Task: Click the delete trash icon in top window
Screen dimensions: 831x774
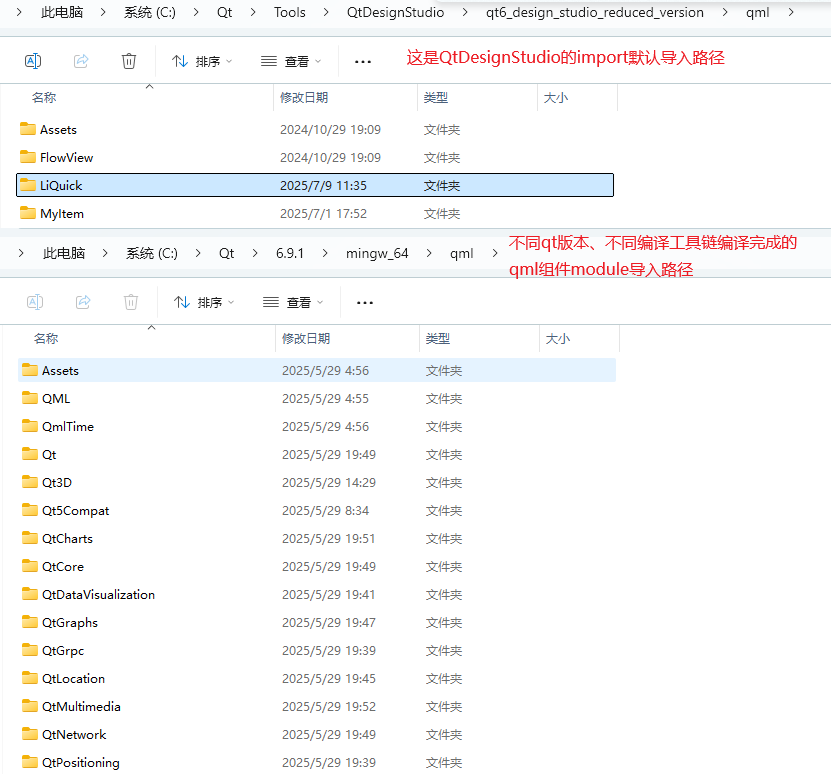Action: coord(129,61)
